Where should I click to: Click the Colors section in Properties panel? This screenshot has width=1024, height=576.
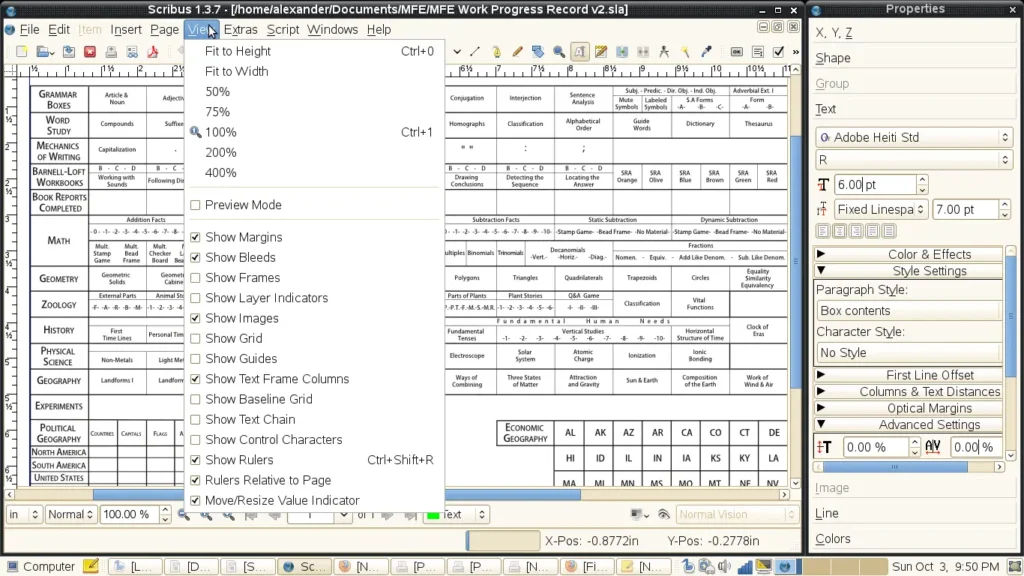(833, 539)
